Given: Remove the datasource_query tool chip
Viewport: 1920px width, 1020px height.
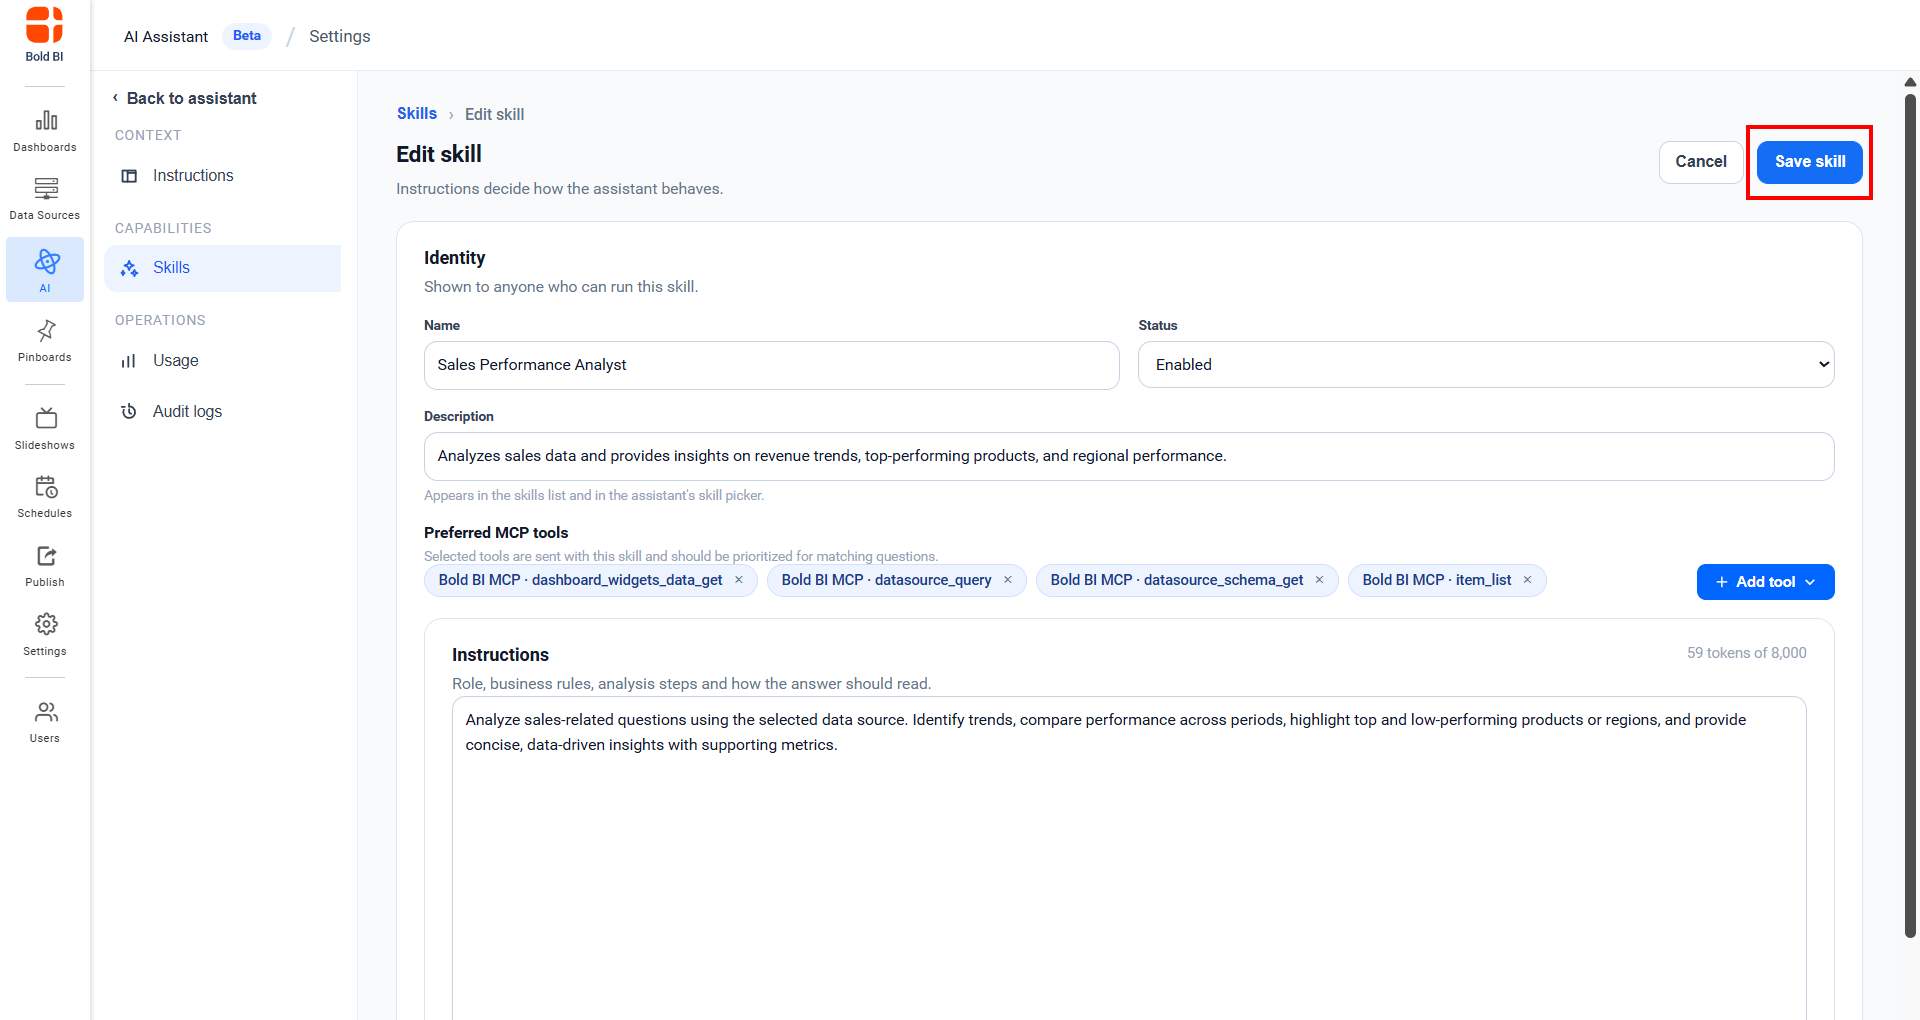Looking at the screenshot, I should (x=1008, y=580).
